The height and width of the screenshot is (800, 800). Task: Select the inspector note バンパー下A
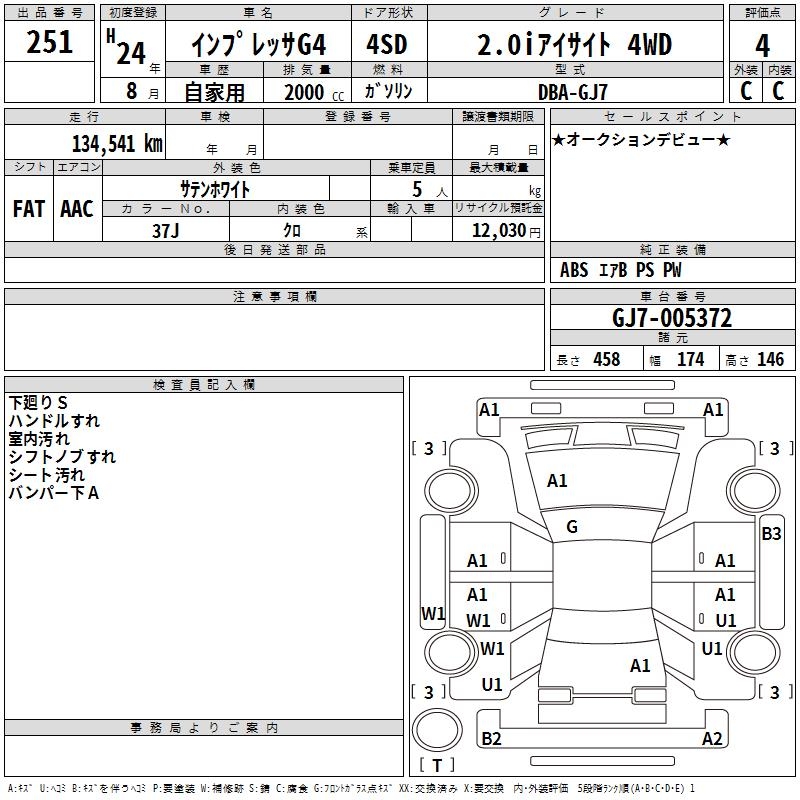tap(53, 493)
